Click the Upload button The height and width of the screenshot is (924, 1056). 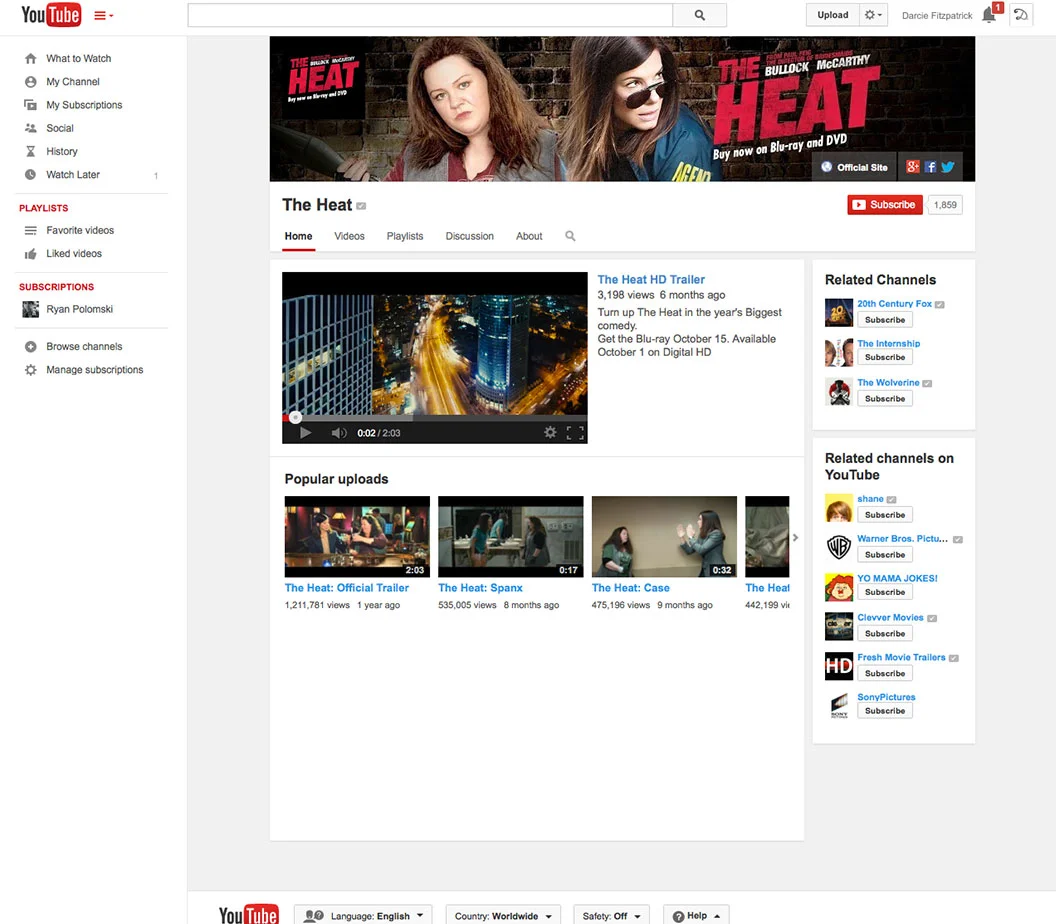(x=832, y=15)
